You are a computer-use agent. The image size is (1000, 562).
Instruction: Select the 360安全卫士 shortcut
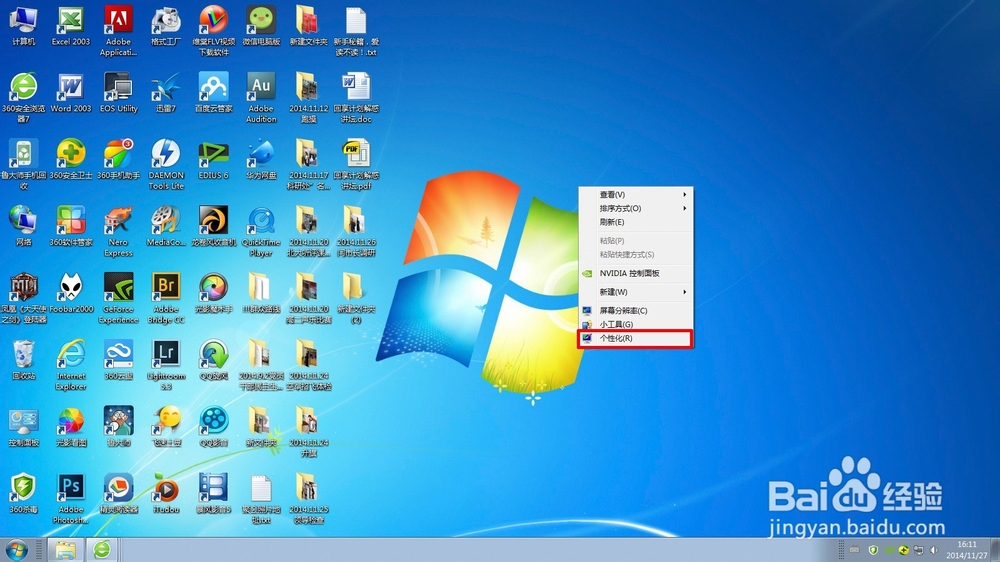pos(71,160)
